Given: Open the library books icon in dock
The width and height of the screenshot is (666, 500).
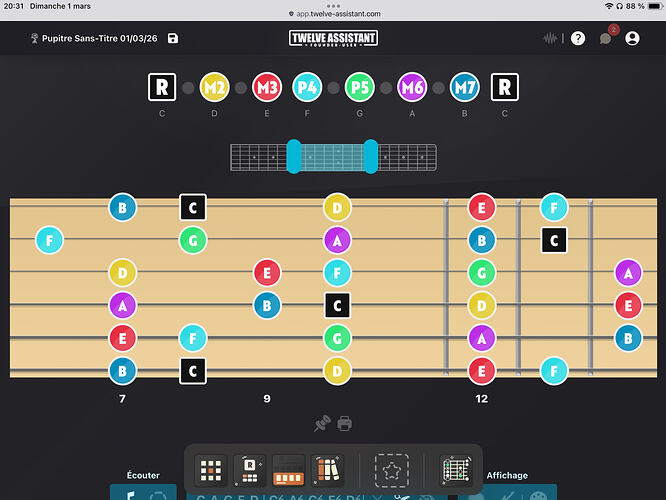Looking at the screenshot, I should (327, 470).
